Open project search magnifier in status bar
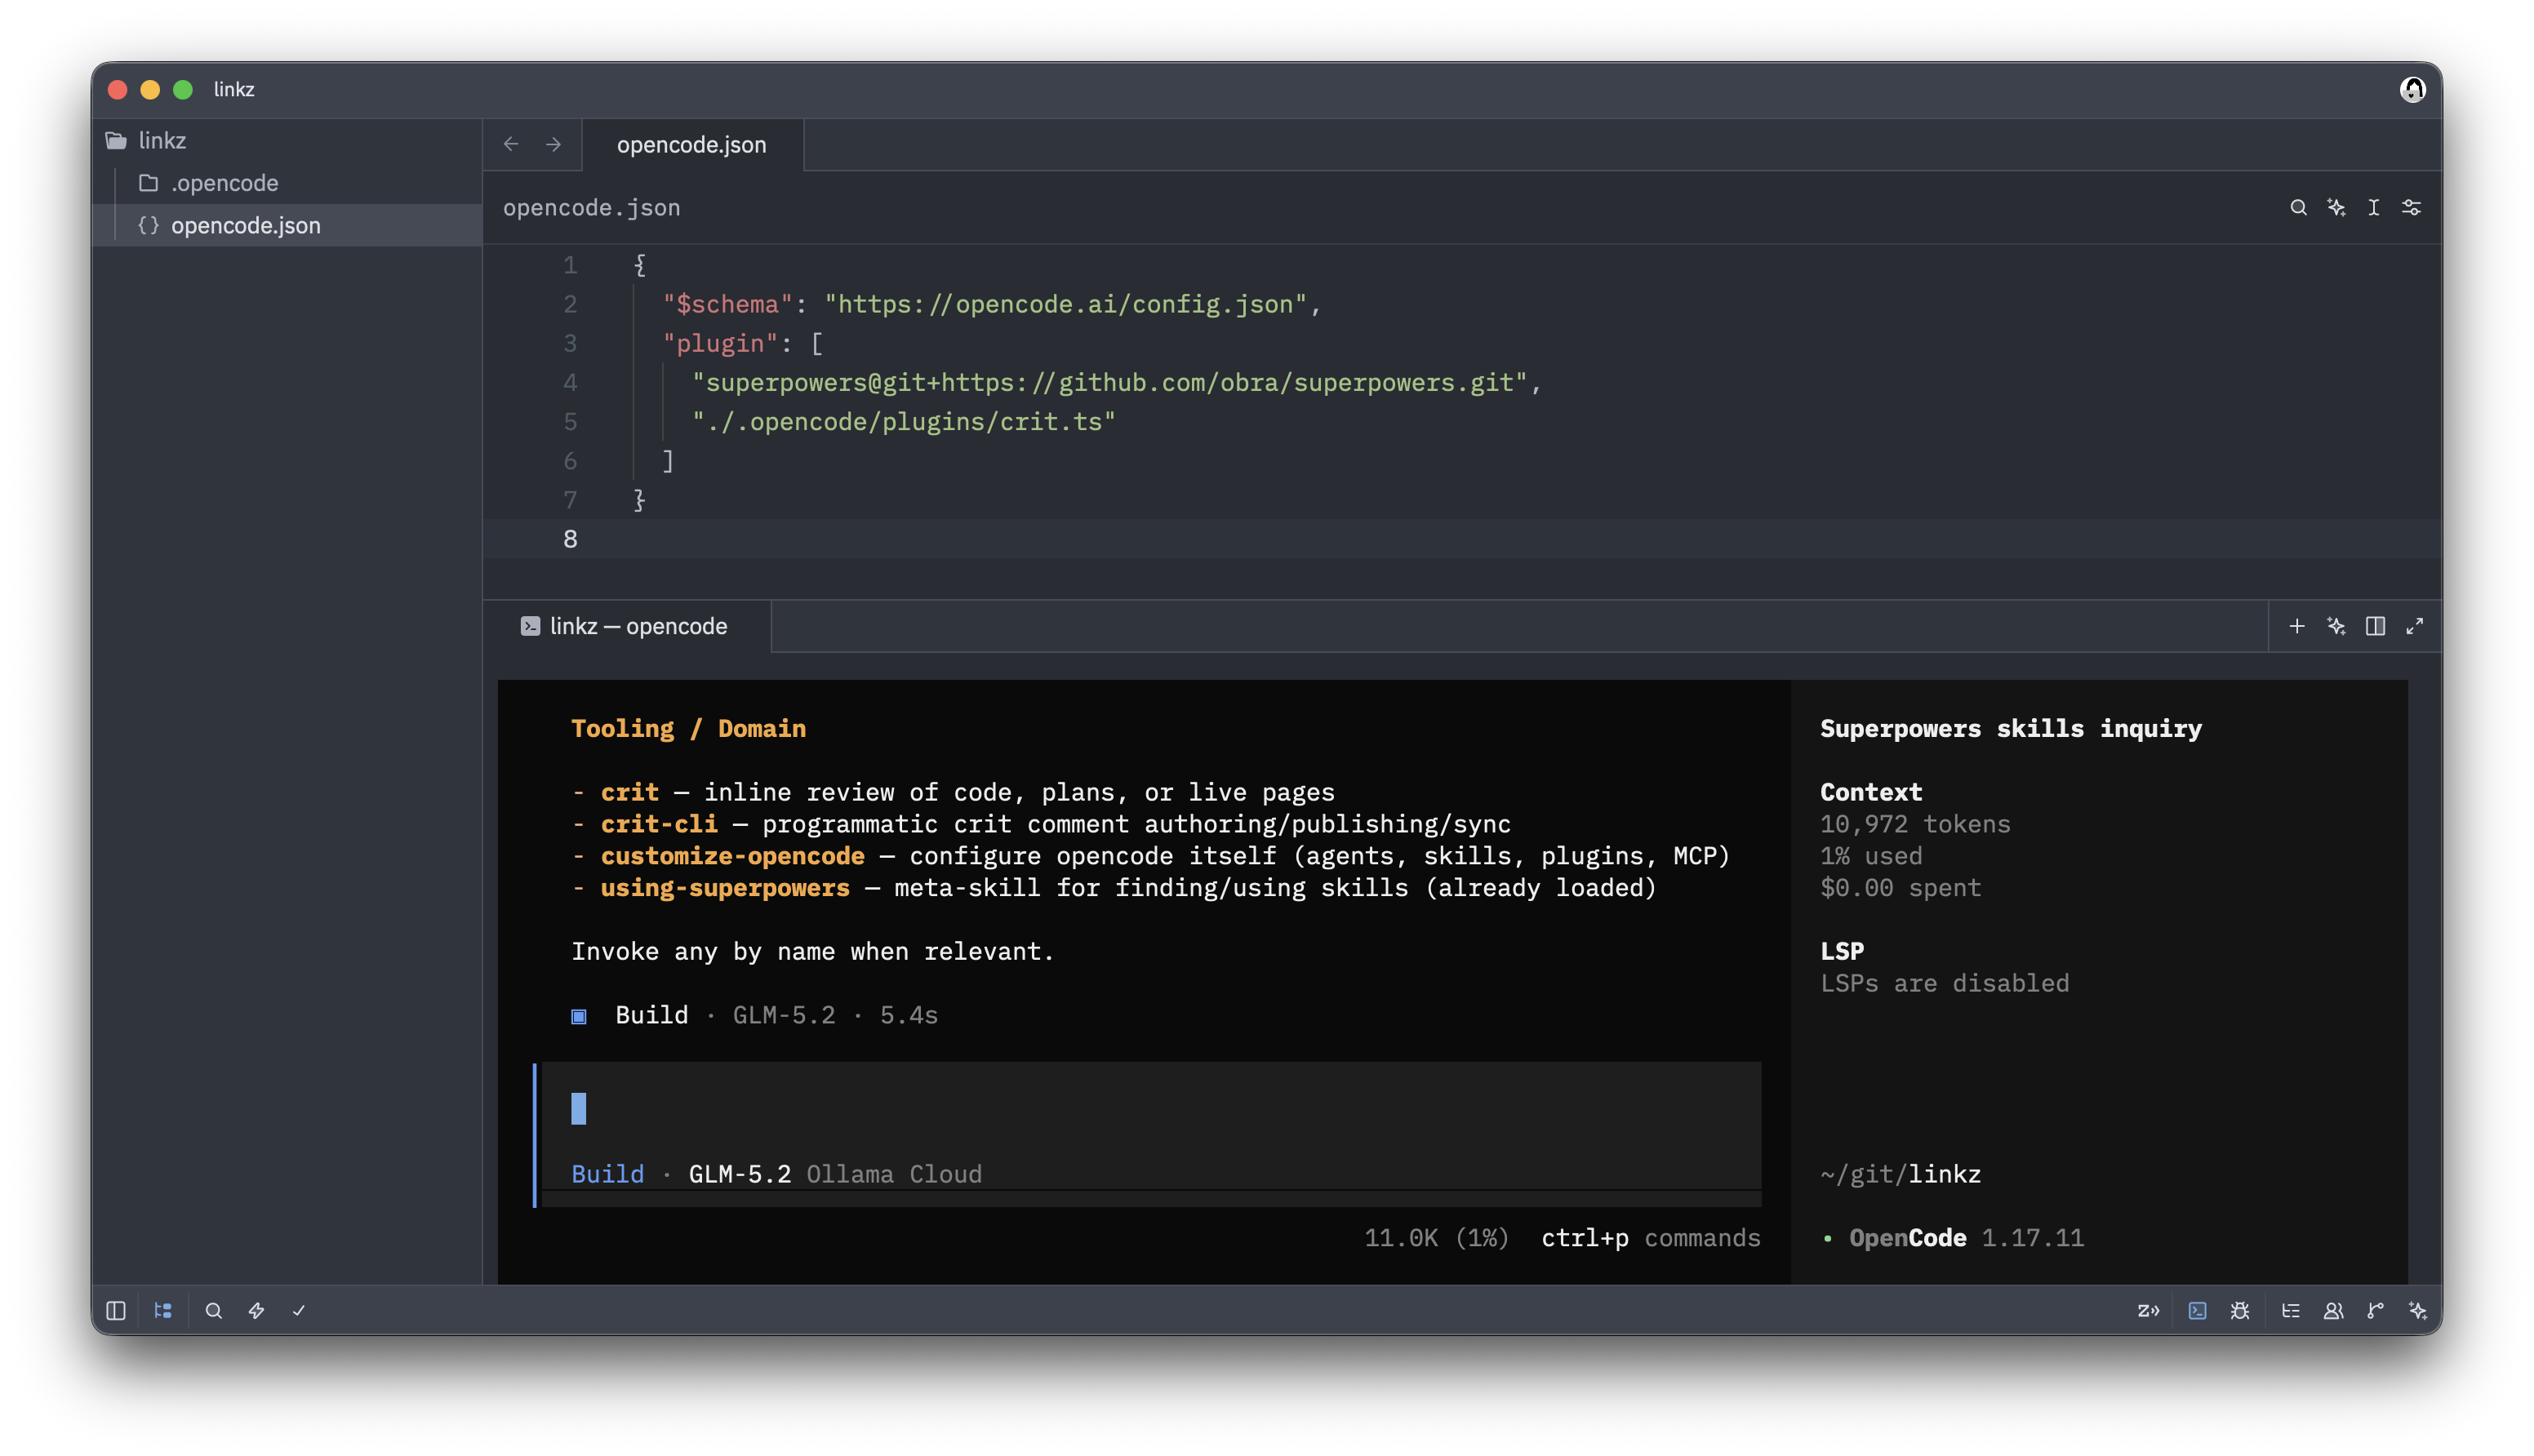The height and width of the screenshot is (1456, 2534). click(x=213, y=1310)
